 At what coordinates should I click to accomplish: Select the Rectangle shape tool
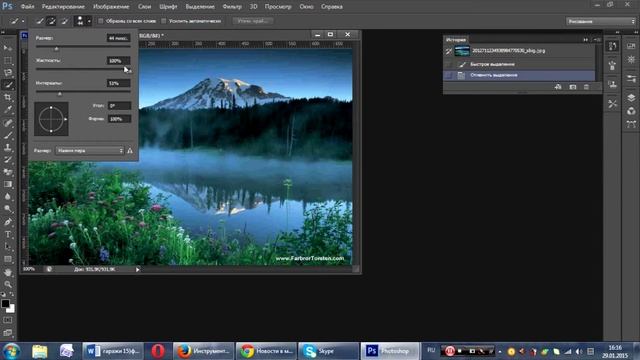[8, 259]
